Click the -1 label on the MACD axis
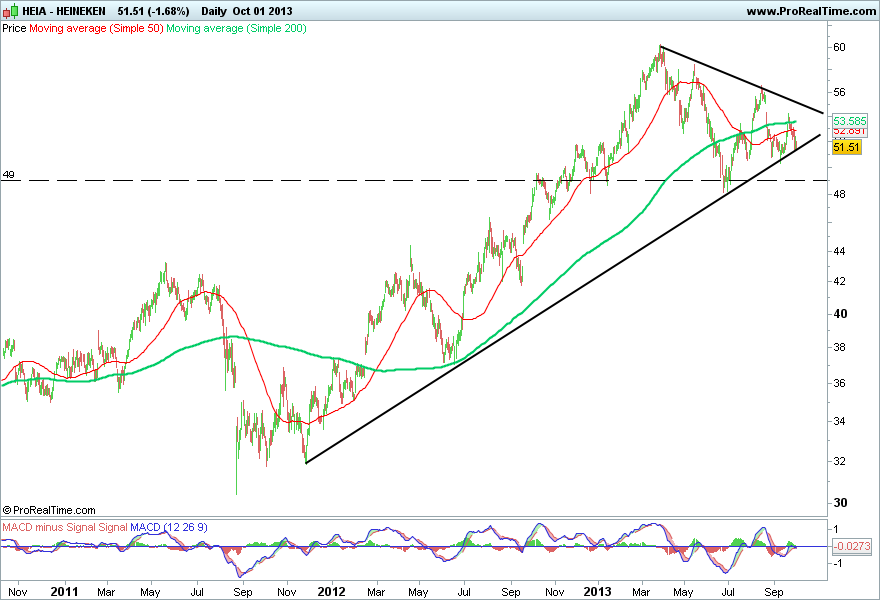The image size is (880, 600). (x=836, y=564)
